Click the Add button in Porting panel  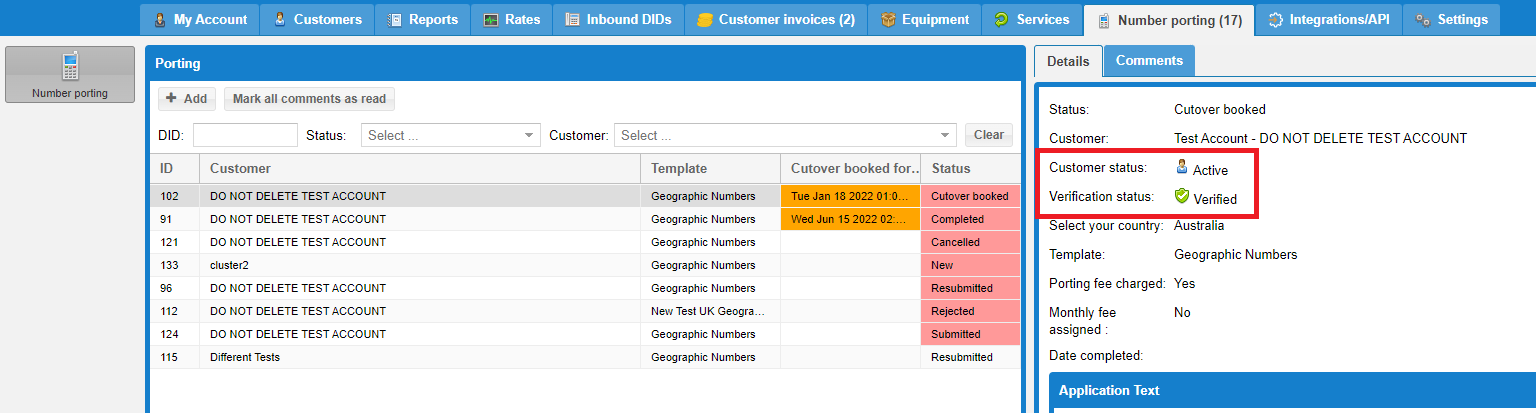point(186,98)
